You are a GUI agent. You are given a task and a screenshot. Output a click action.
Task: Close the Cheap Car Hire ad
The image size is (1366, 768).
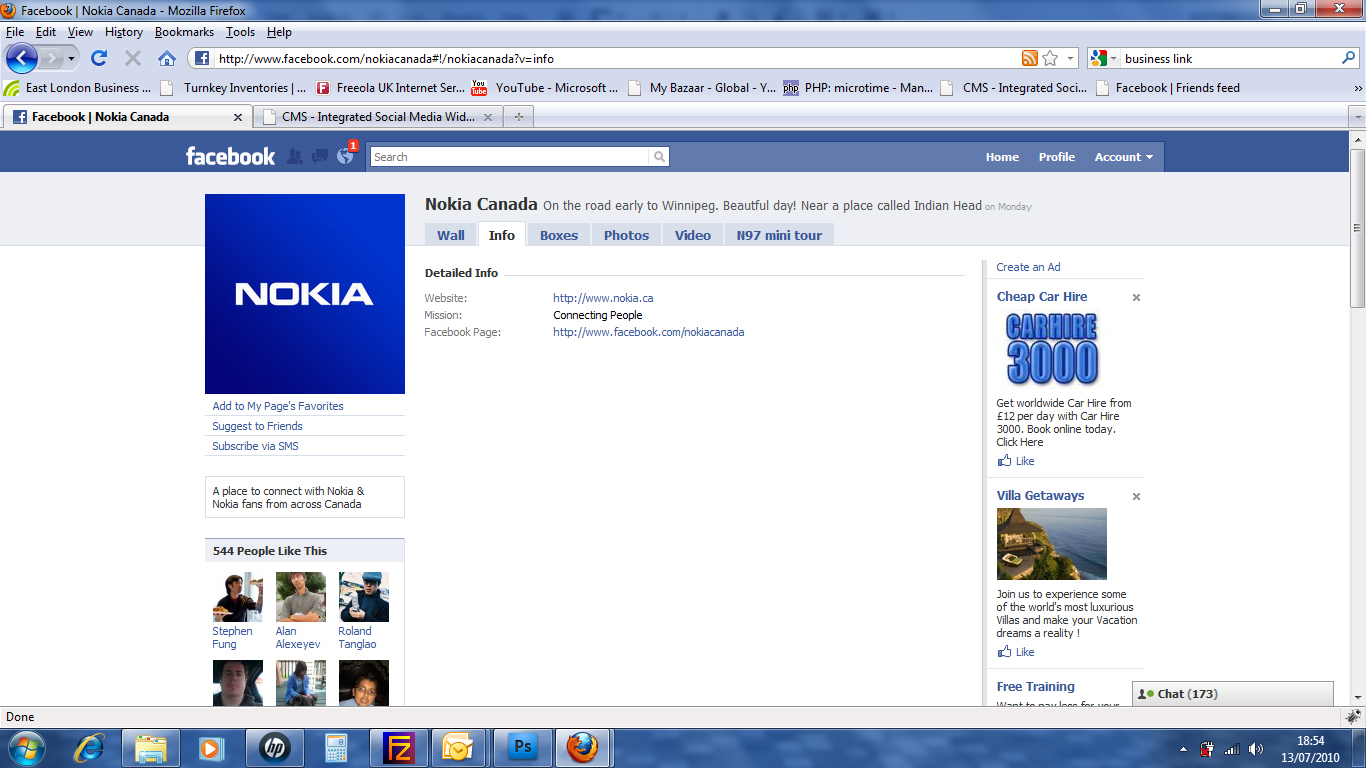(1136, 298)
